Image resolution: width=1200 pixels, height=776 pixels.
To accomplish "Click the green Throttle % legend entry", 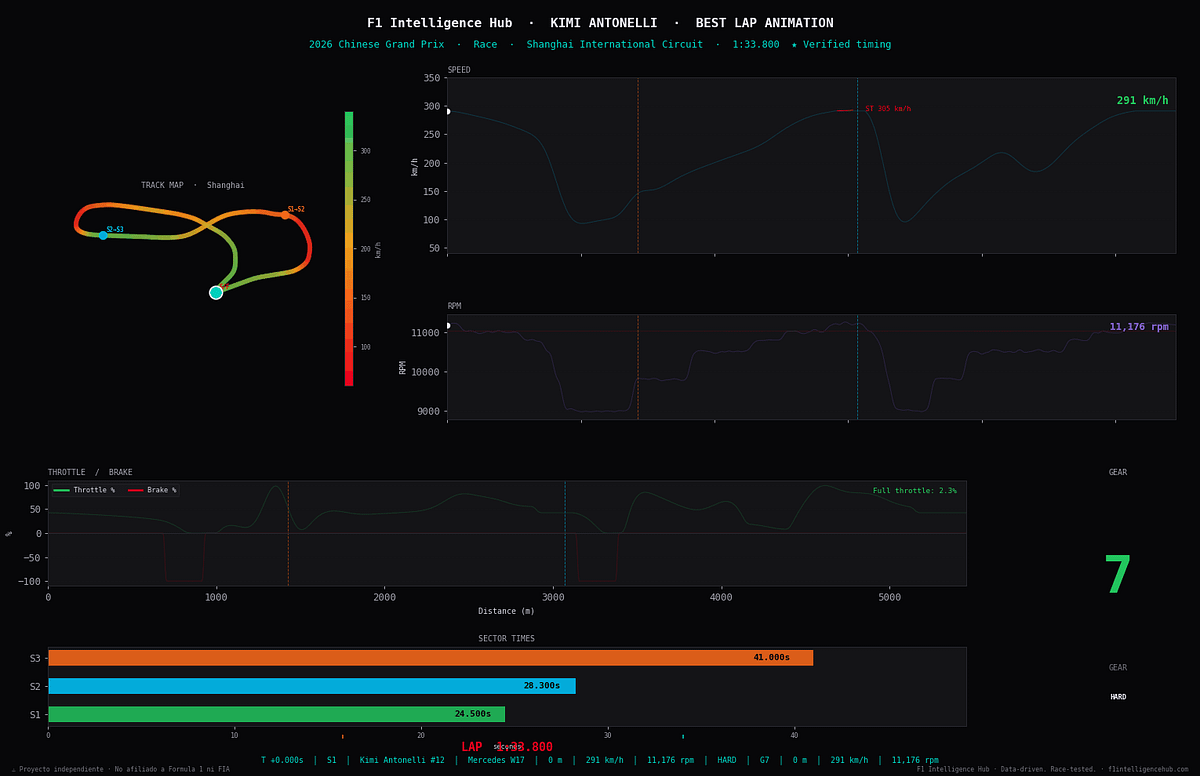I will click(85, 490).
